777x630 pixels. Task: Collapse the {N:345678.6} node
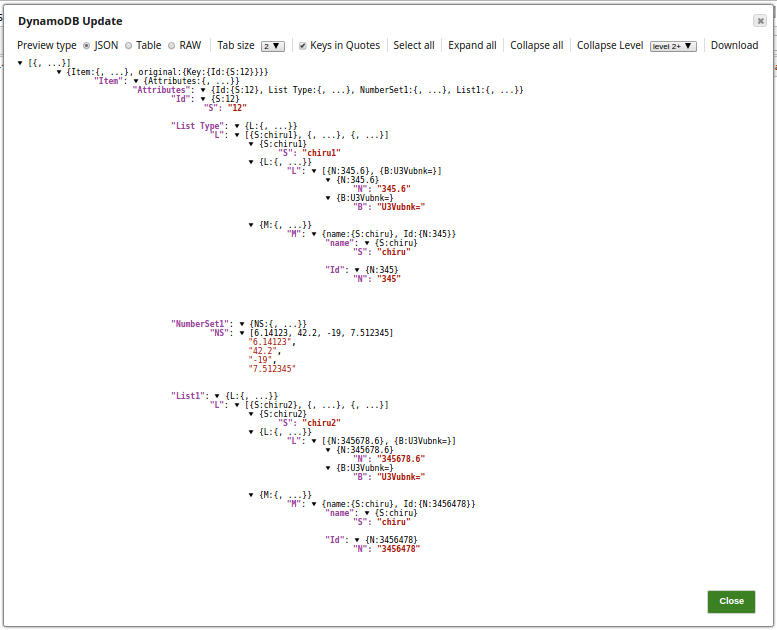pos(328,450)
